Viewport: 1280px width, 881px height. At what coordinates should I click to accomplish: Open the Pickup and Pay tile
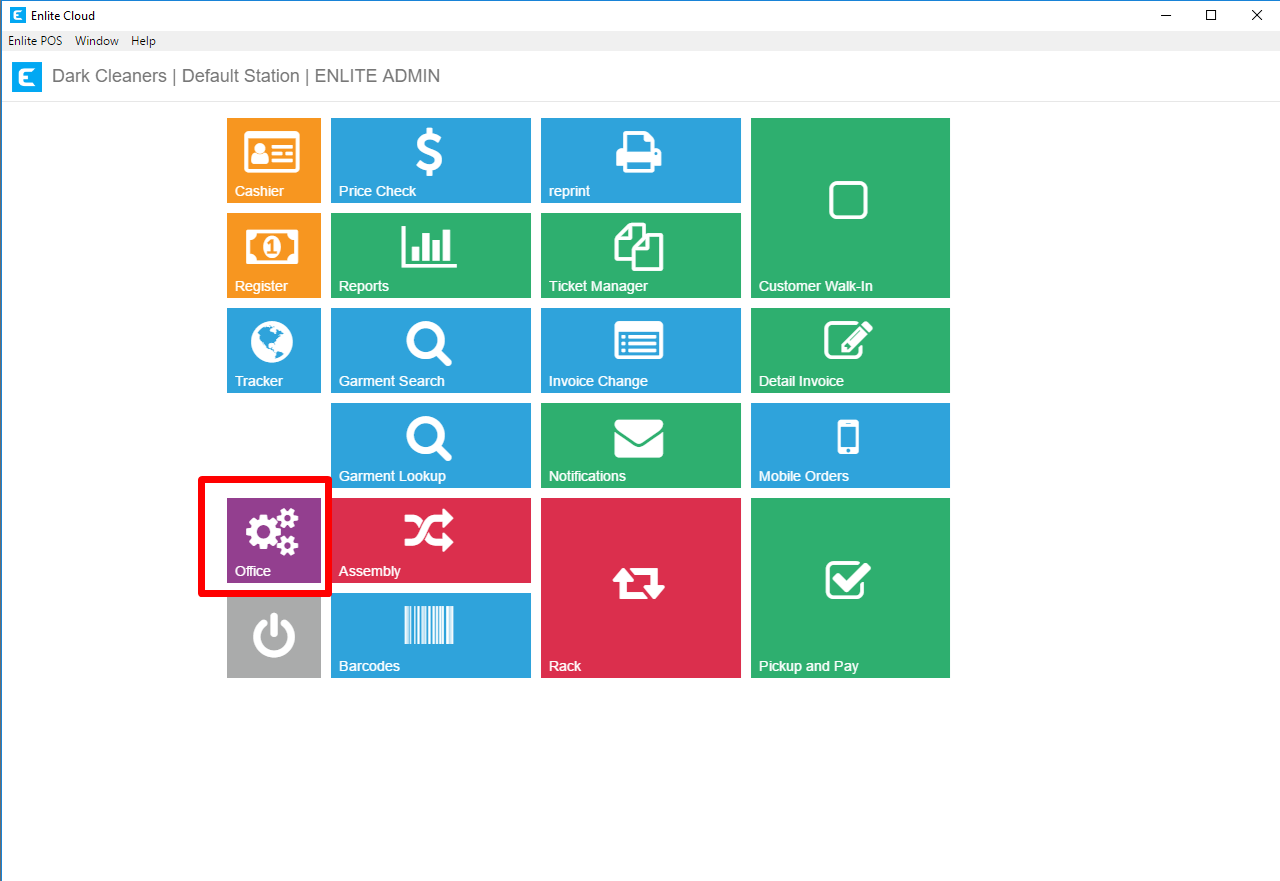[x=850, y=588]
